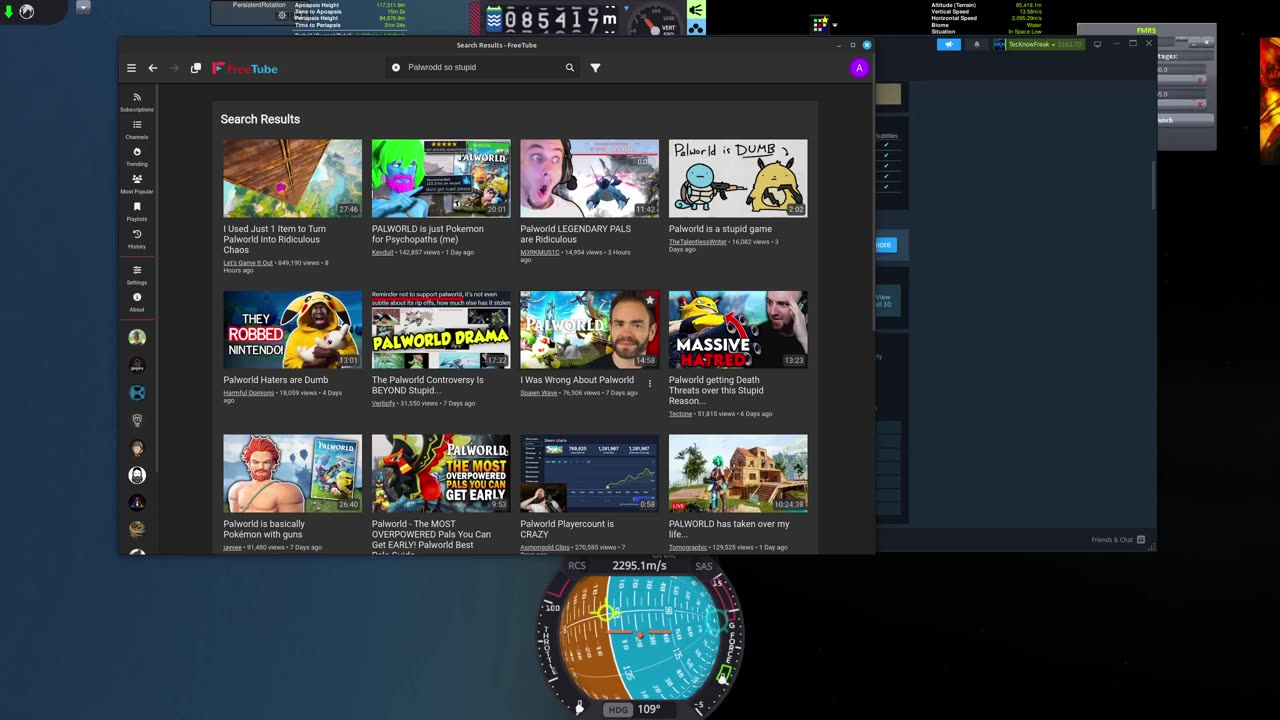Open Steam notifications bell icon
This screenshot has height=720, width=1280.
coord(977,44)
